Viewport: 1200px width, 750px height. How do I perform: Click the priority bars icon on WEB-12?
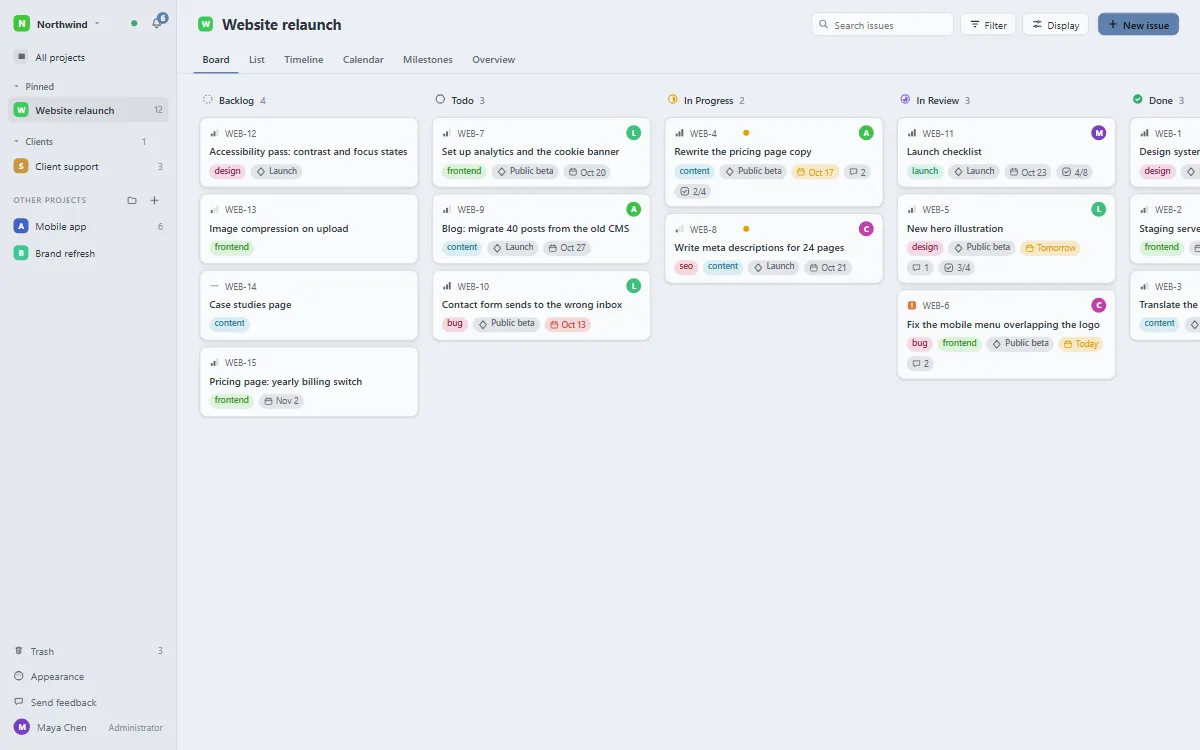tap(214, 133)
